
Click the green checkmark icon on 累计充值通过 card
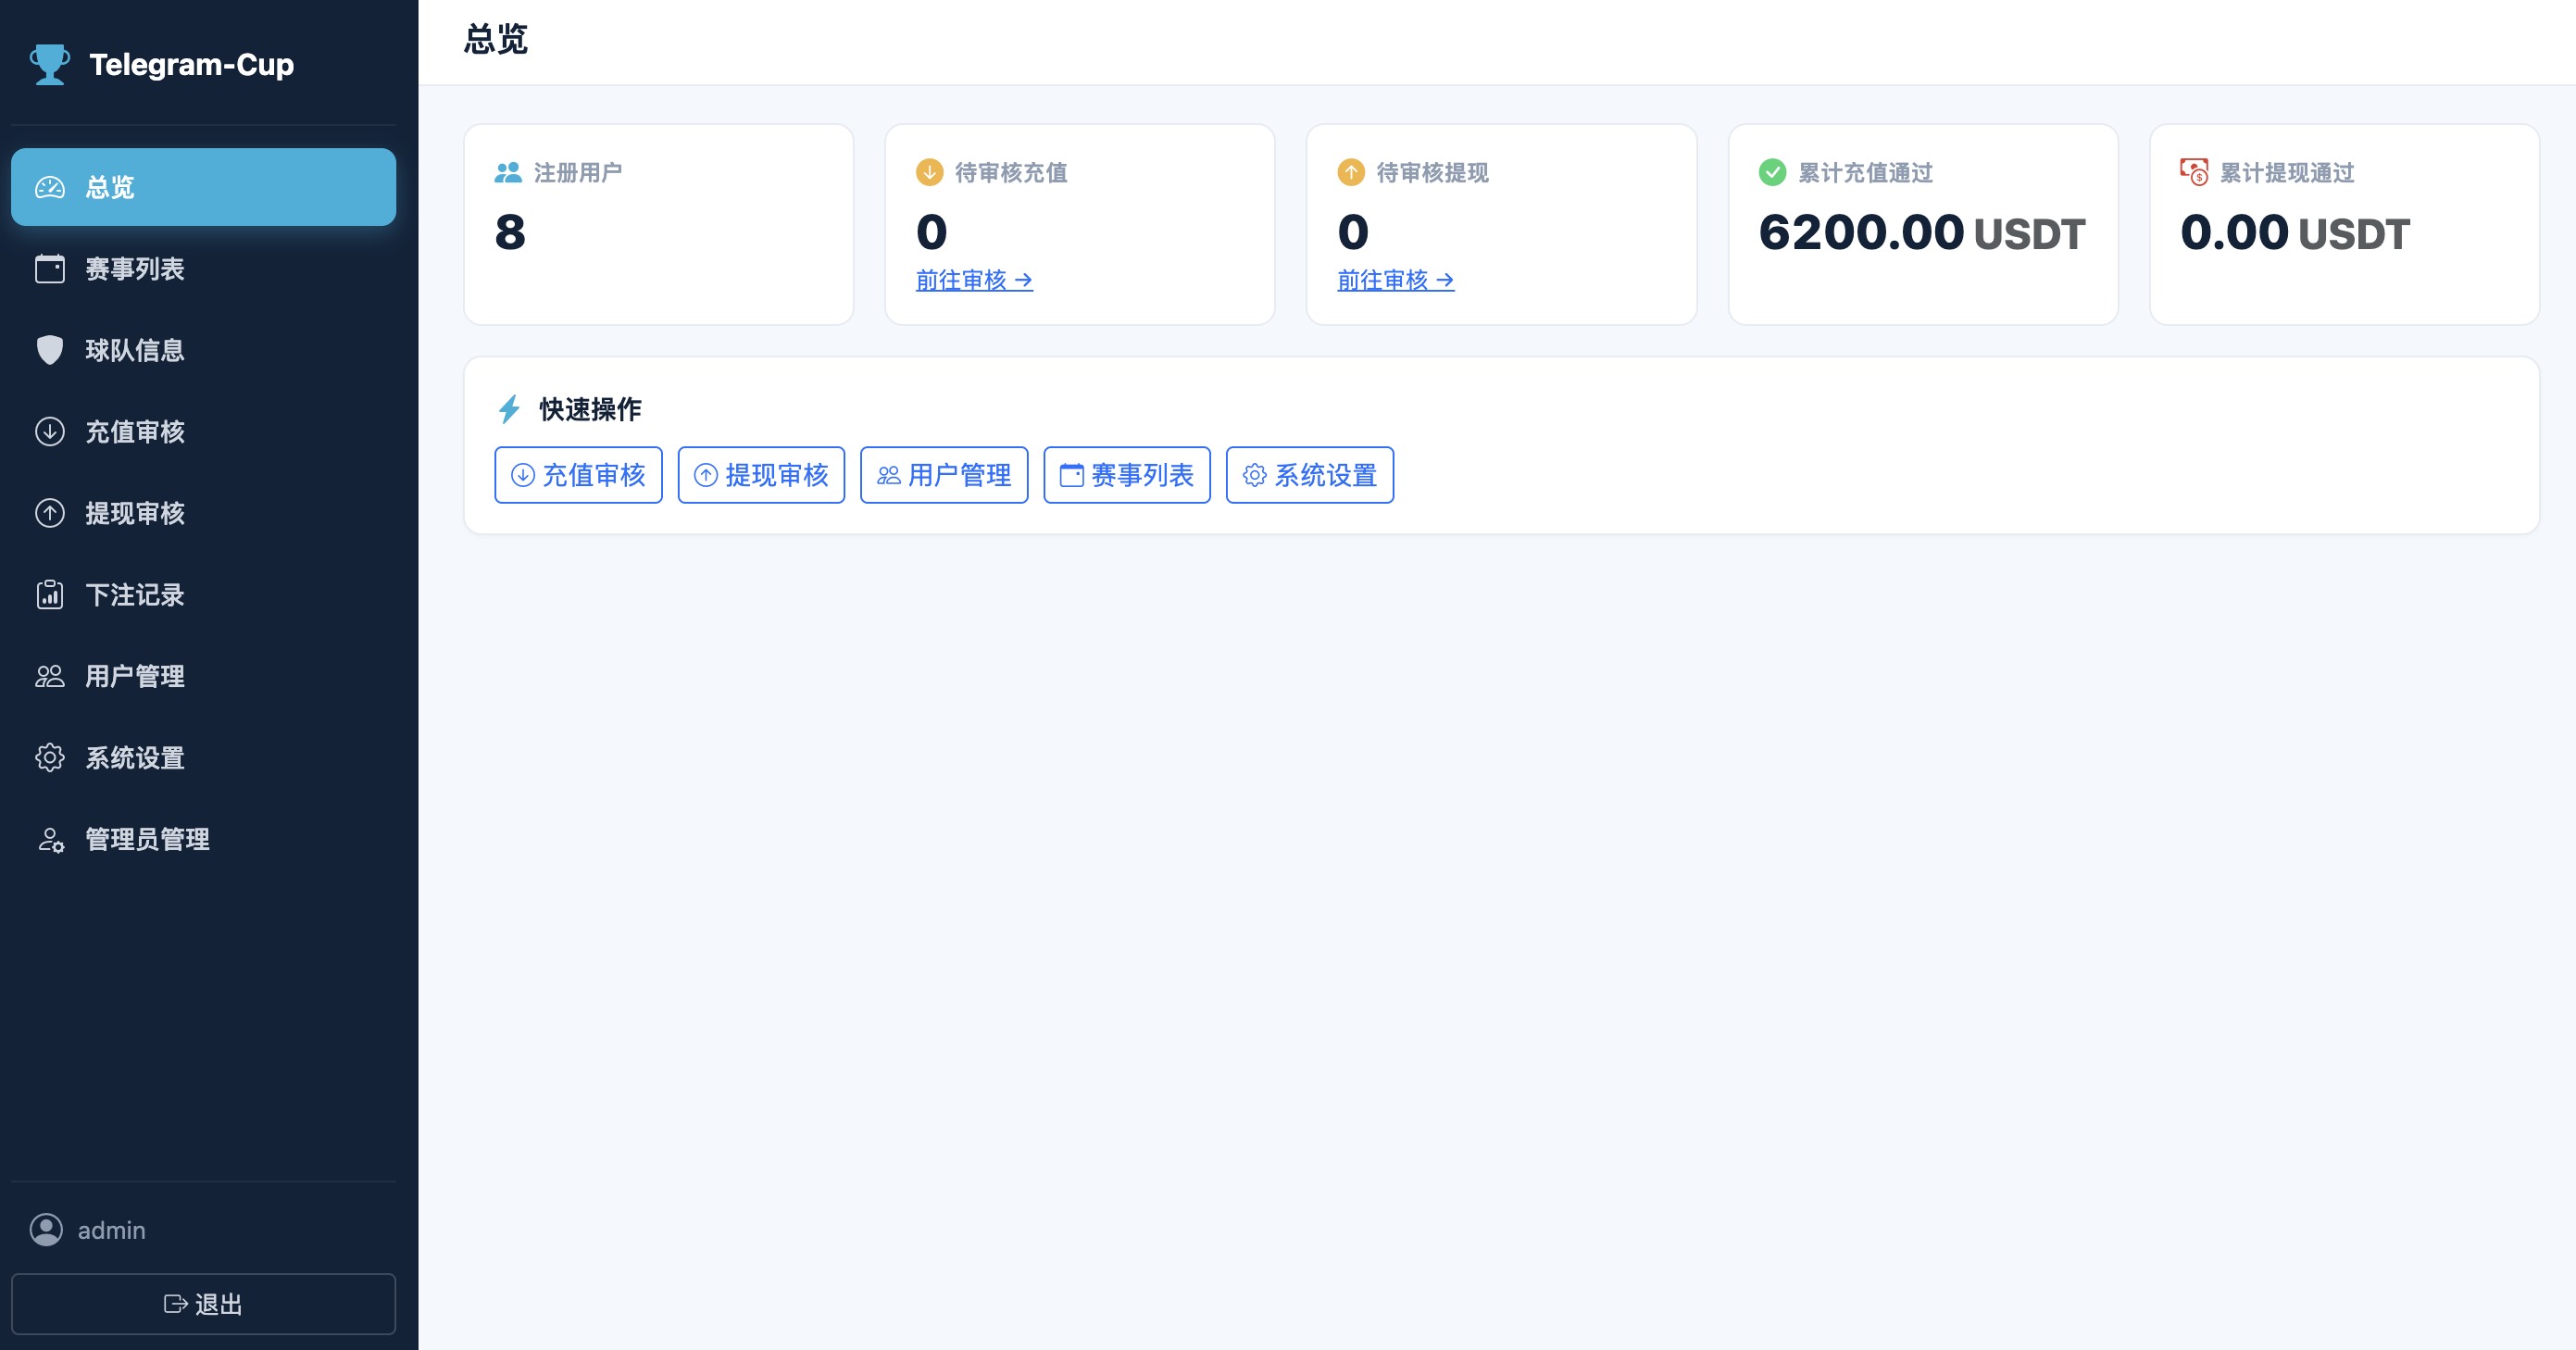point(1772,172)
